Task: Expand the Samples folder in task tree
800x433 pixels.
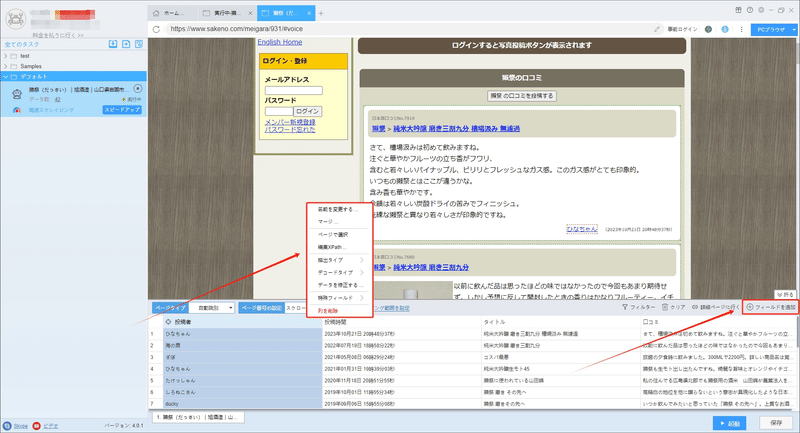Action: click(6, 66)
